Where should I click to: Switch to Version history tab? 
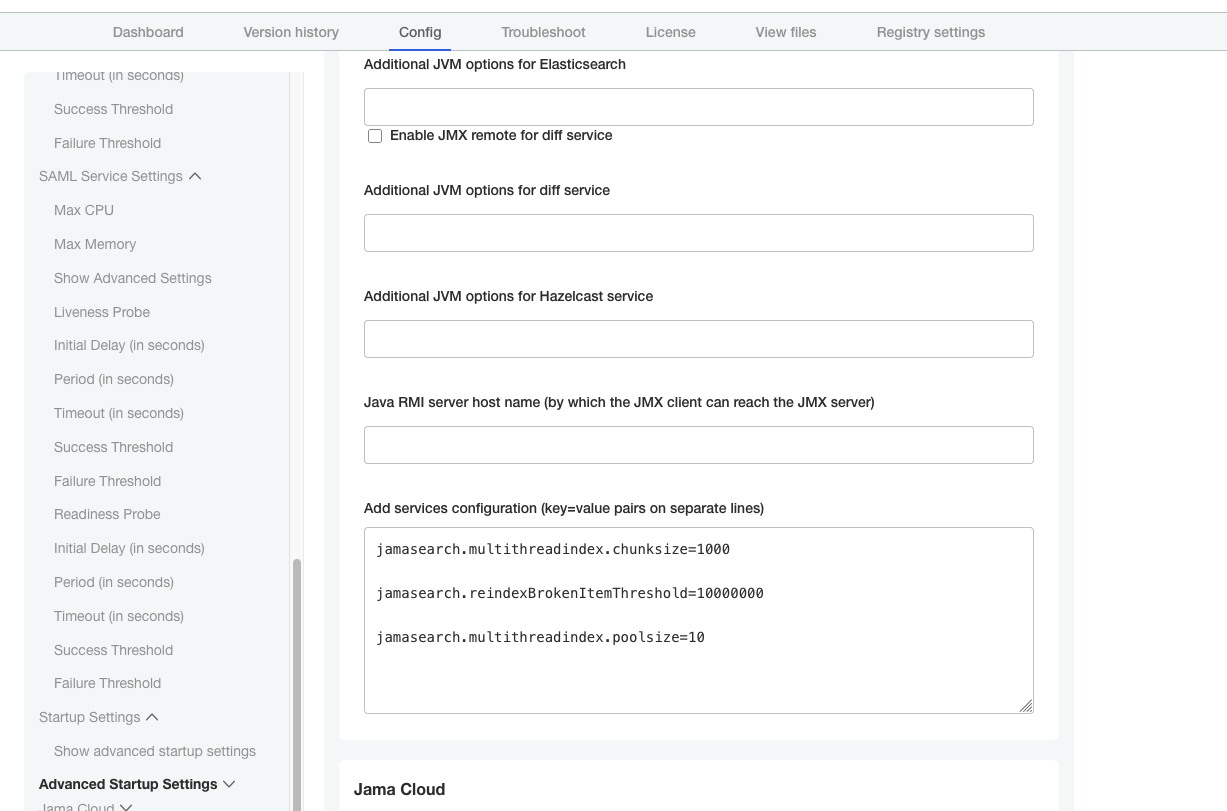tap(291, 32)
